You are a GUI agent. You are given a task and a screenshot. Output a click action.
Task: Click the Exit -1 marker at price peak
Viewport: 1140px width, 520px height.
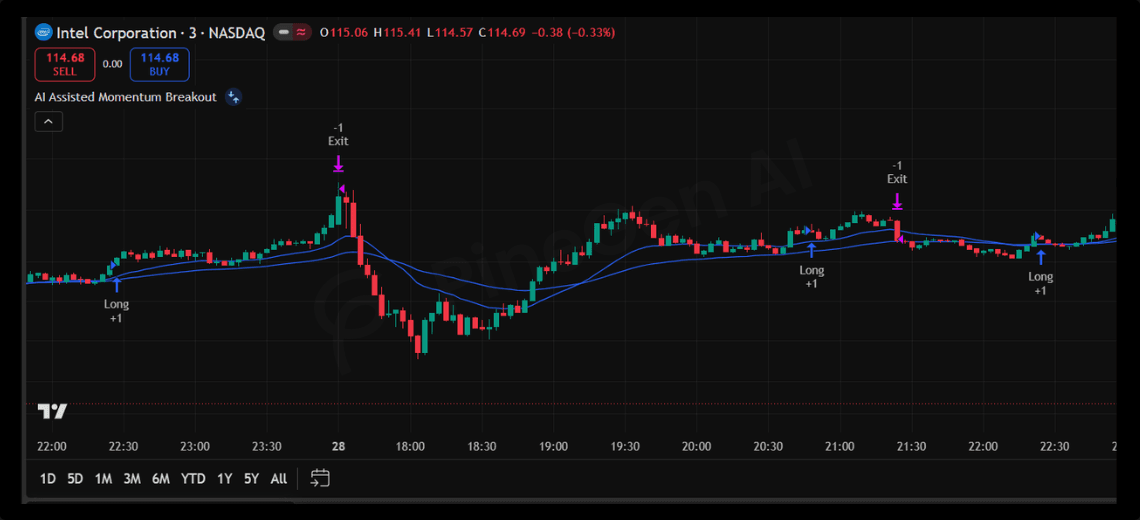click(x=338, y=149)
